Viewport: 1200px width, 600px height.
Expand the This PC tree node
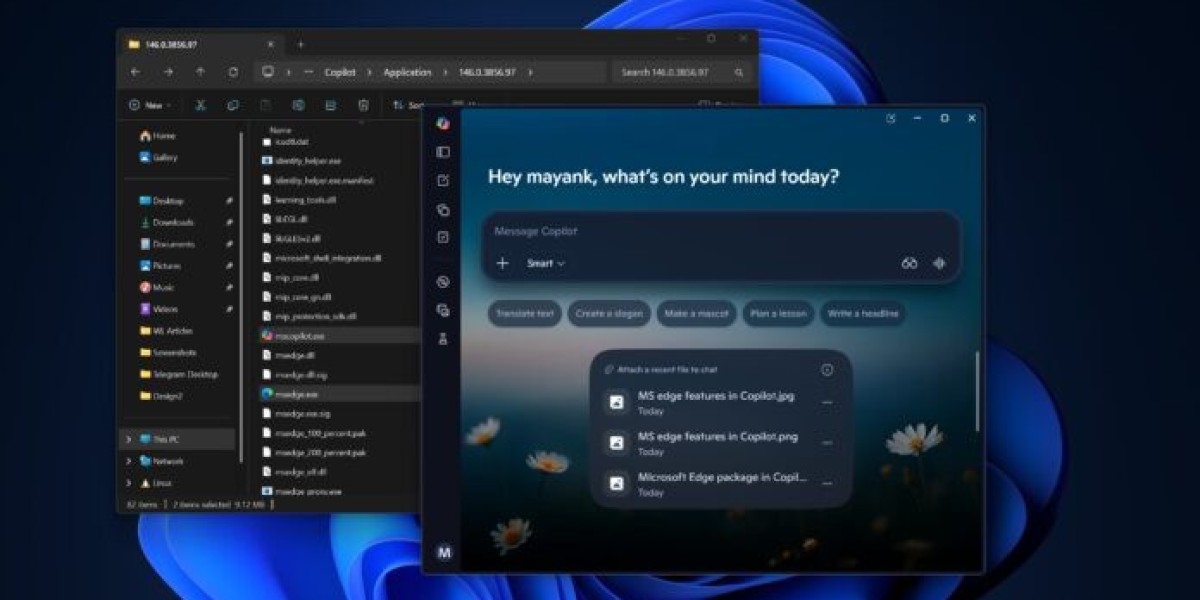(128, 439)
